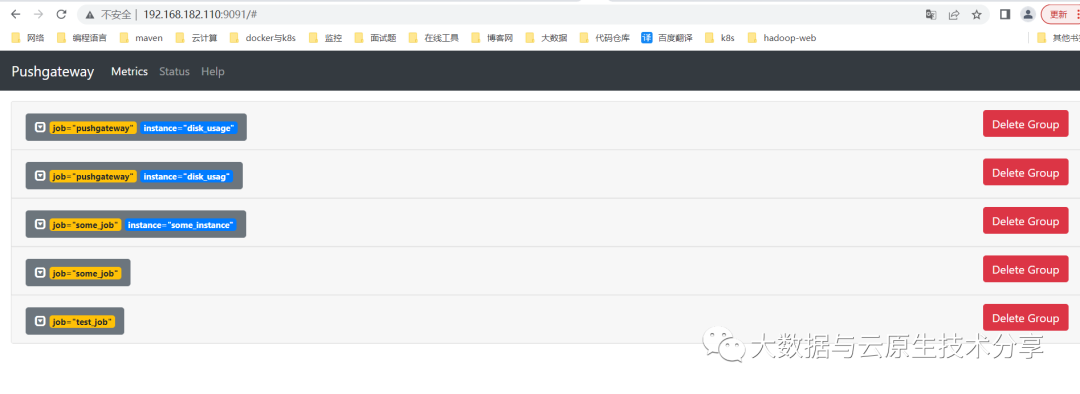This screenshot has height=394, width=1080.
Task: Select the Metrics nav item
Action: pos(129,72)
